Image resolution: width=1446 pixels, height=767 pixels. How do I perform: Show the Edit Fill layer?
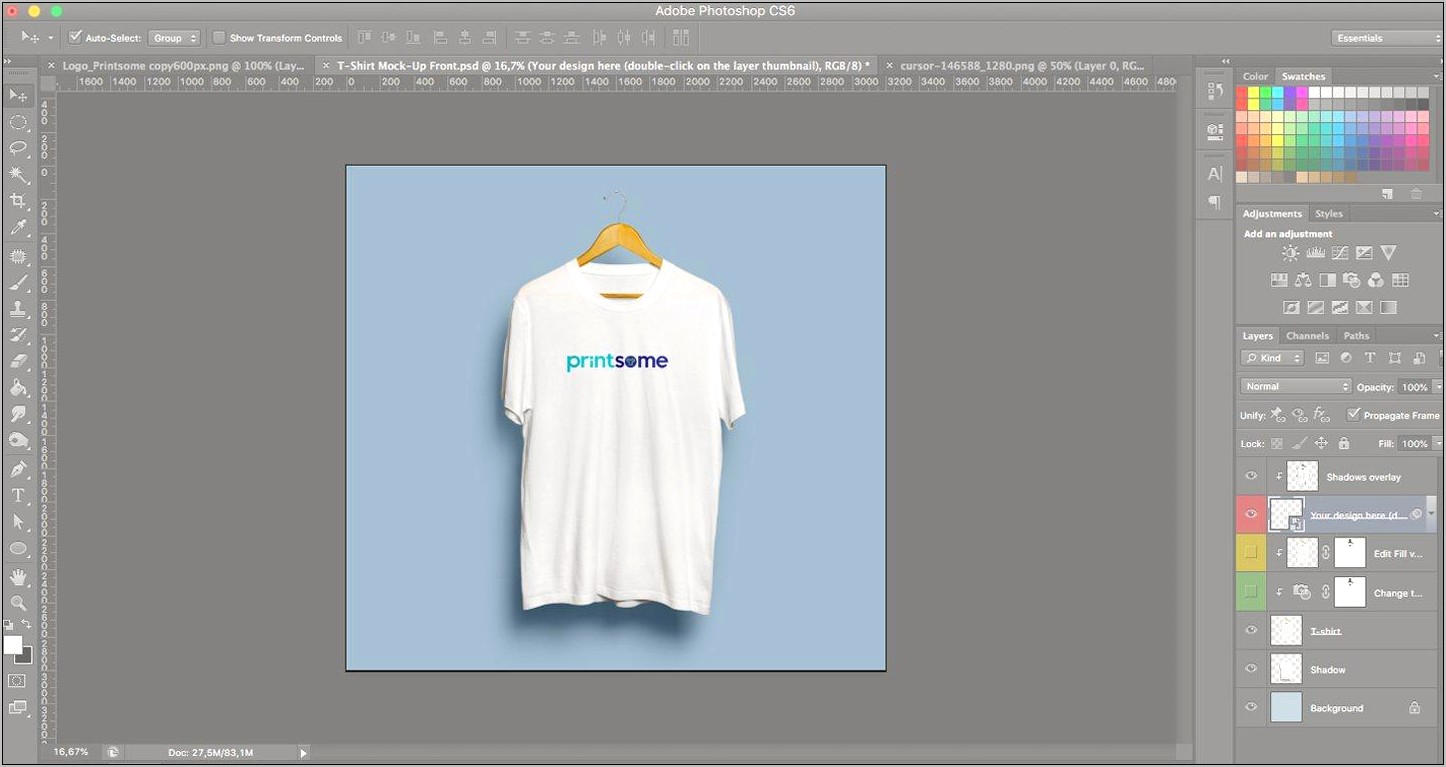click(1251, 552)
